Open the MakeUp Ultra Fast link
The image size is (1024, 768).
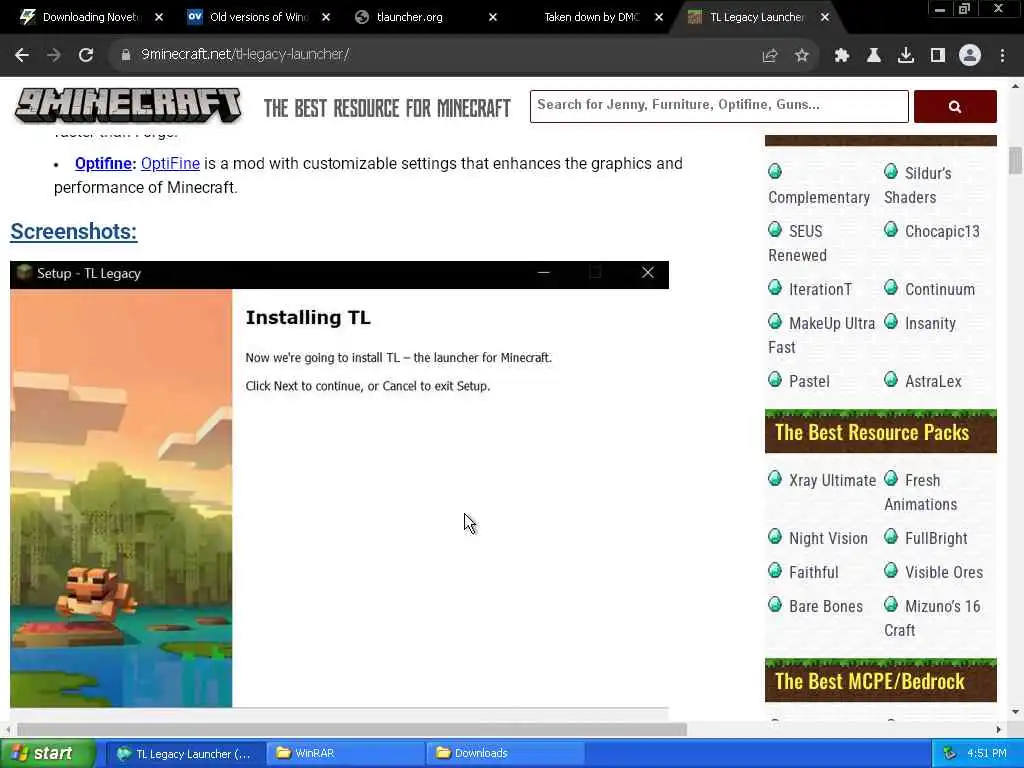coord(822,335)
